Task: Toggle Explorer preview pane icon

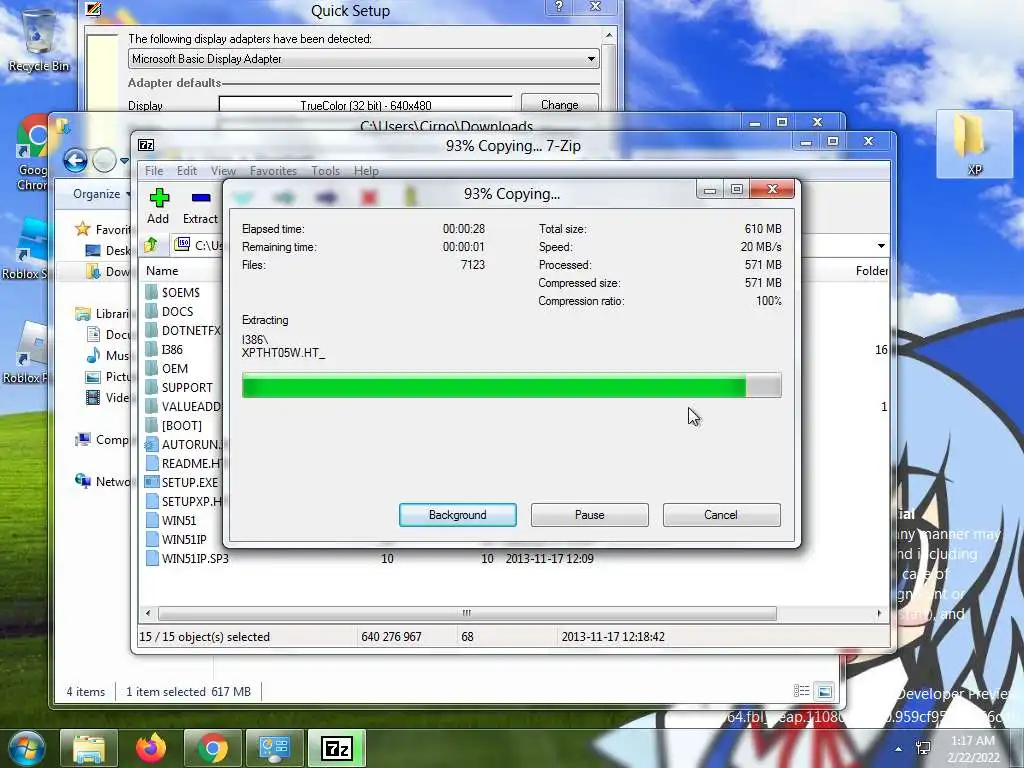Action: (825, 691)
